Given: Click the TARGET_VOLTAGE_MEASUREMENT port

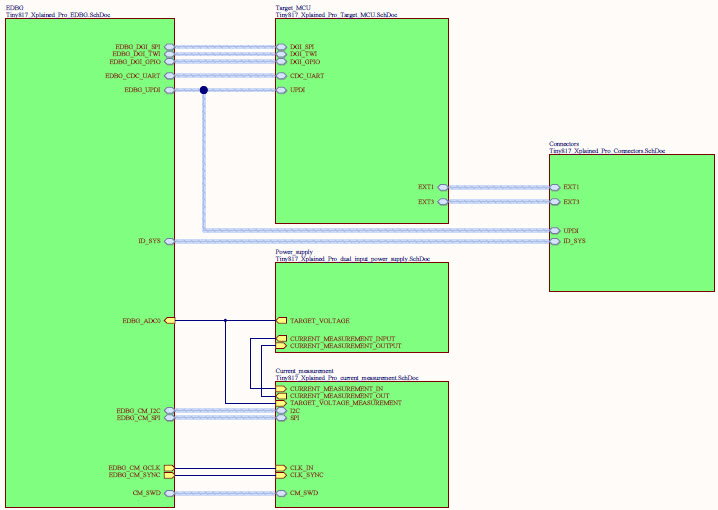Looking at the screenshot, I should [282, 402].
